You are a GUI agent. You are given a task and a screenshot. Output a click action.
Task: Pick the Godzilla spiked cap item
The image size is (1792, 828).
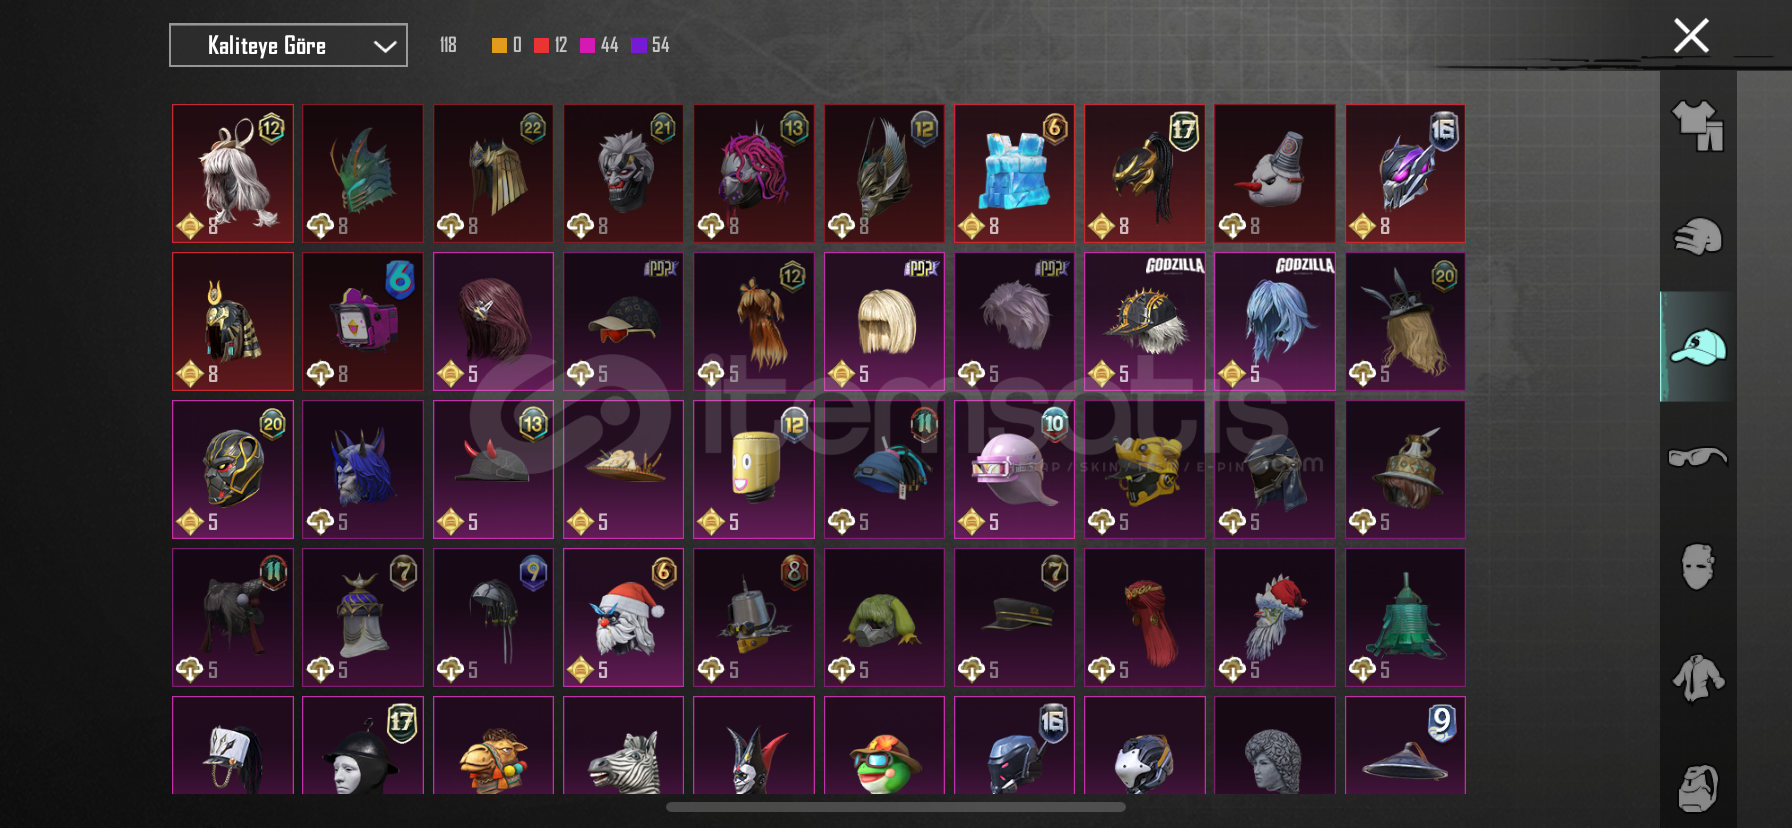pos(1144,321)
